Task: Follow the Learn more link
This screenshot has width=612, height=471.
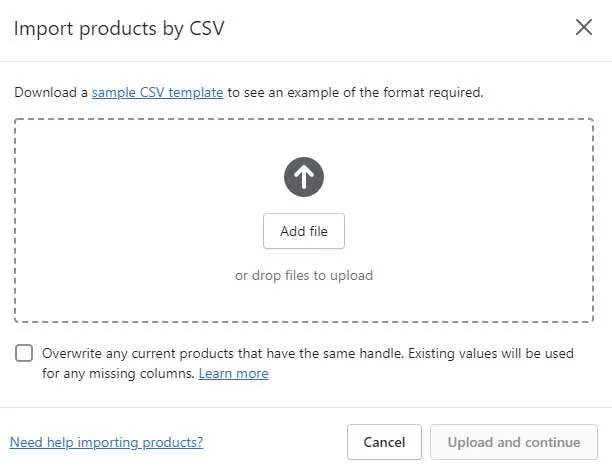Action: tap(233, 373)
